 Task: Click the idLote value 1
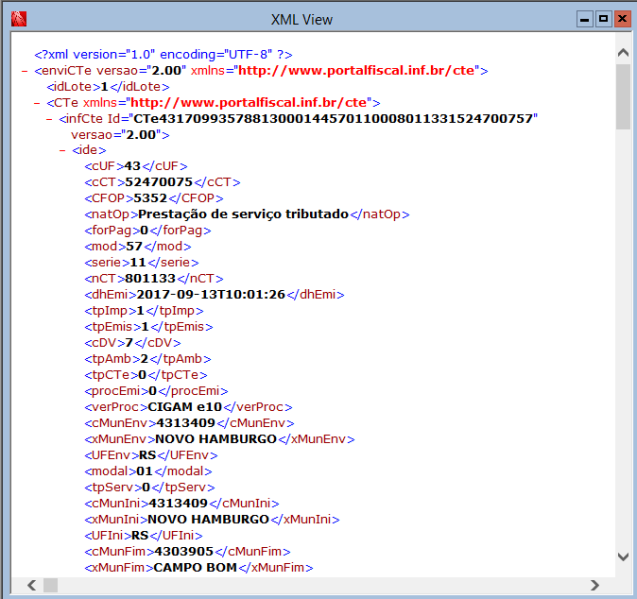tap(104, 87)
